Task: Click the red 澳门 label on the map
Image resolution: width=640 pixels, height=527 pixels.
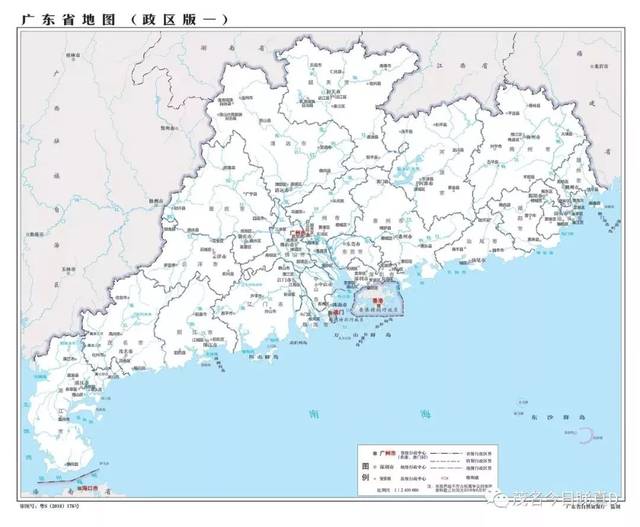Action: pos(336,313)
